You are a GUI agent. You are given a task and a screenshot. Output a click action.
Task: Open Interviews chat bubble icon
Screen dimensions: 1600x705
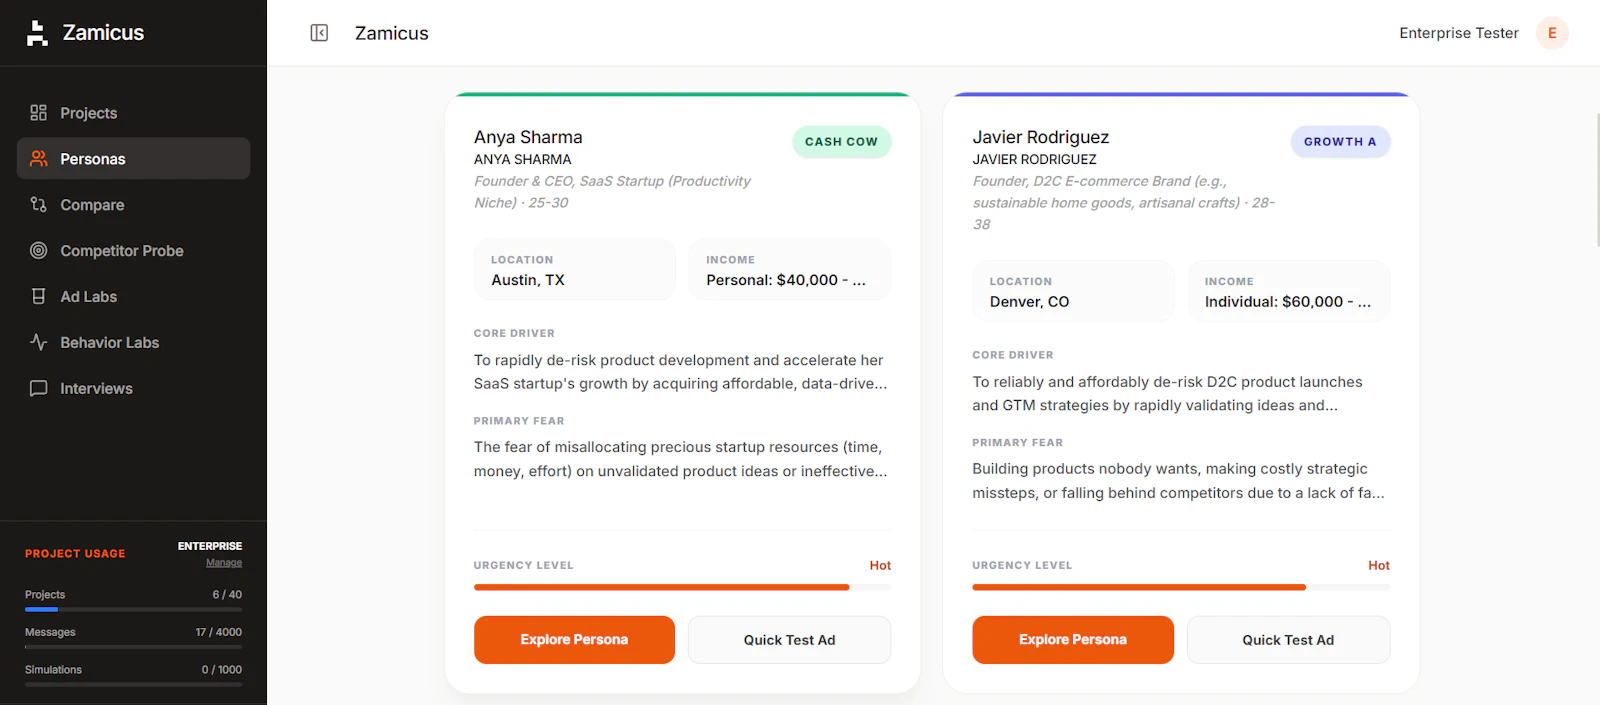(39, 389)
